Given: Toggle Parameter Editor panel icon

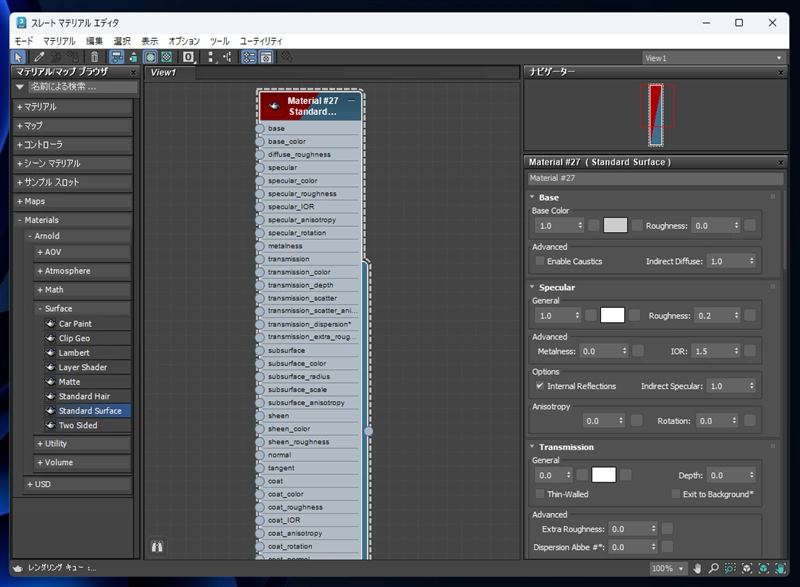Looking at the screenshot, I should (266, 57).
